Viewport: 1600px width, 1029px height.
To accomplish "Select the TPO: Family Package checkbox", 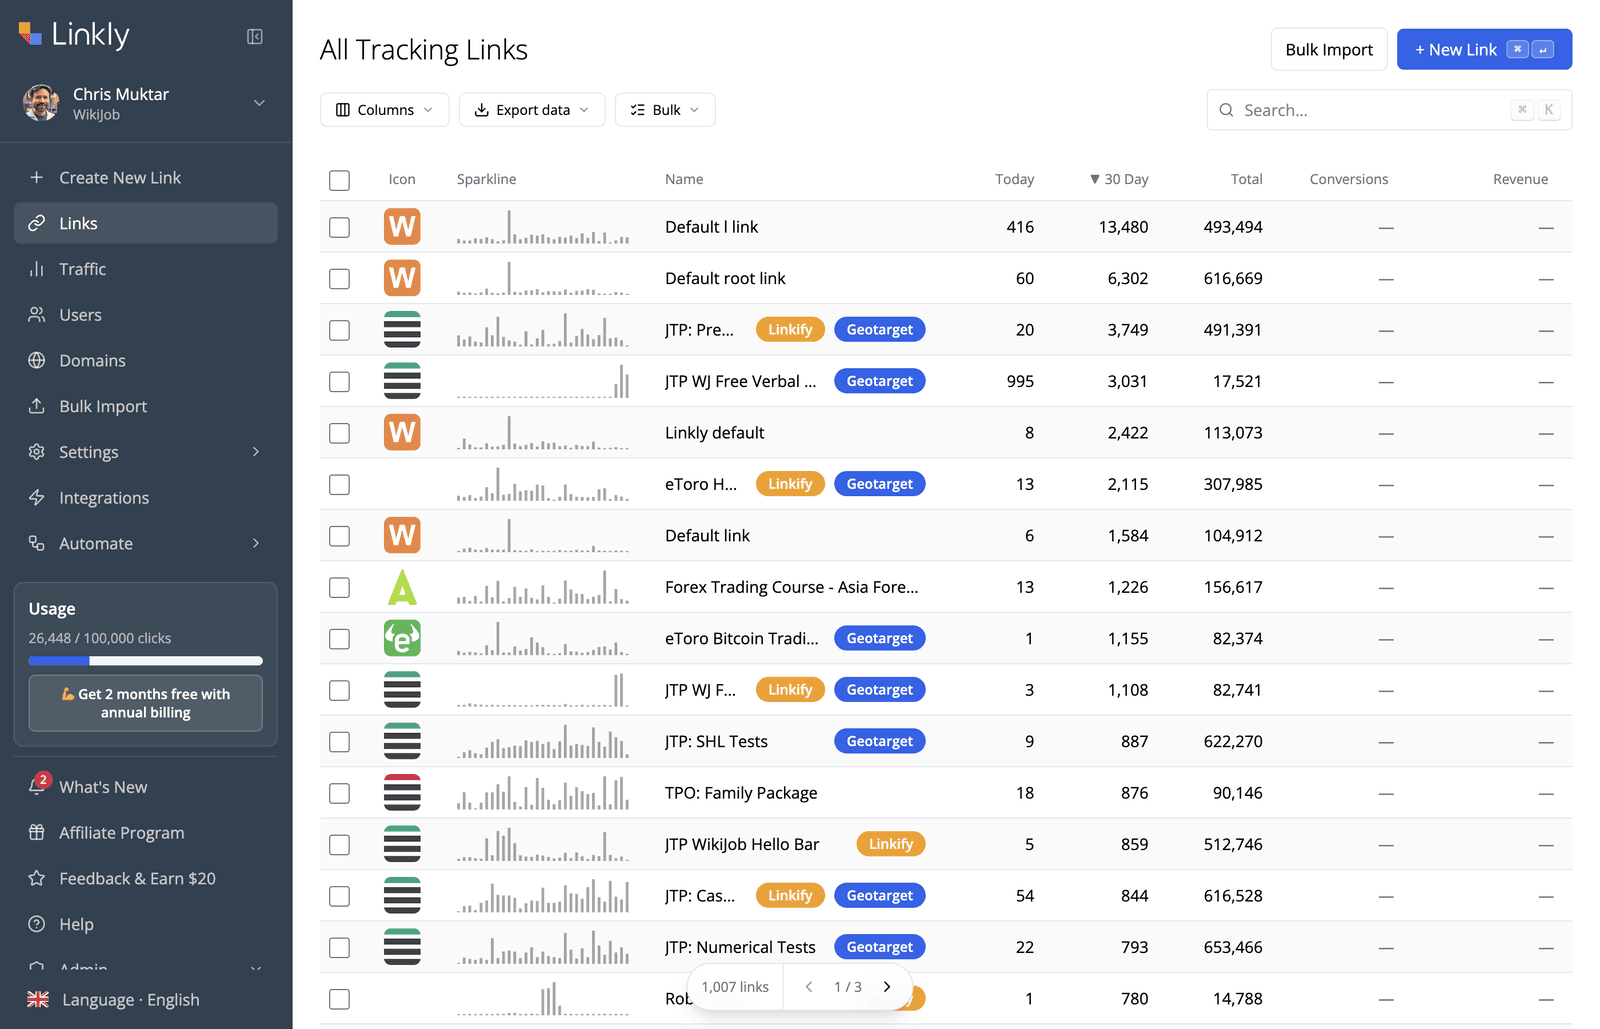I will [x=340, y=793].
